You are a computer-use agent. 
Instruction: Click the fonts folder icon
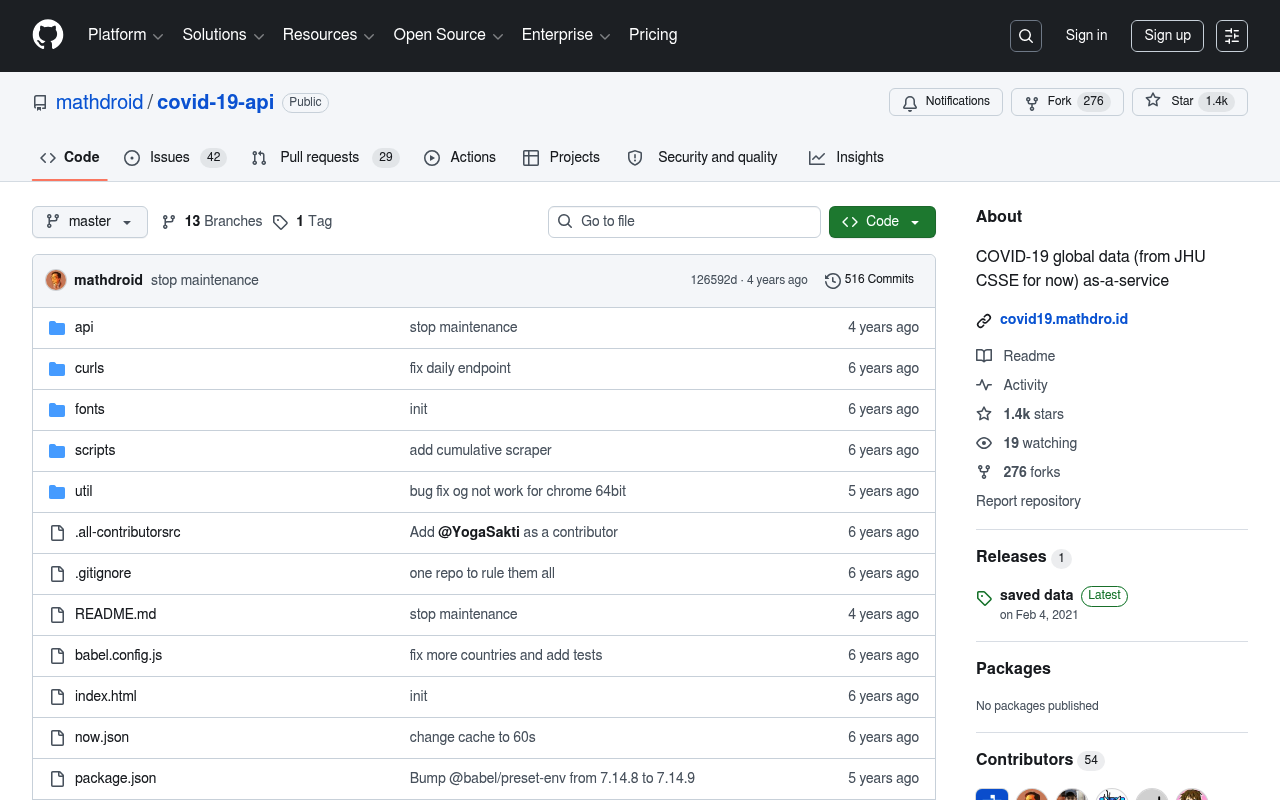(x=57, y=410)
